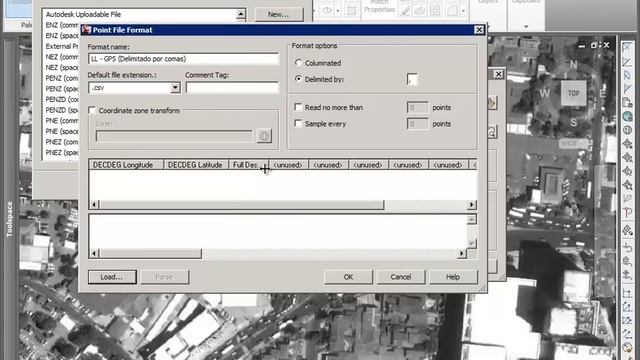Click the S compass label on ViewCube
640x360 pixels.
click(573, 122)
